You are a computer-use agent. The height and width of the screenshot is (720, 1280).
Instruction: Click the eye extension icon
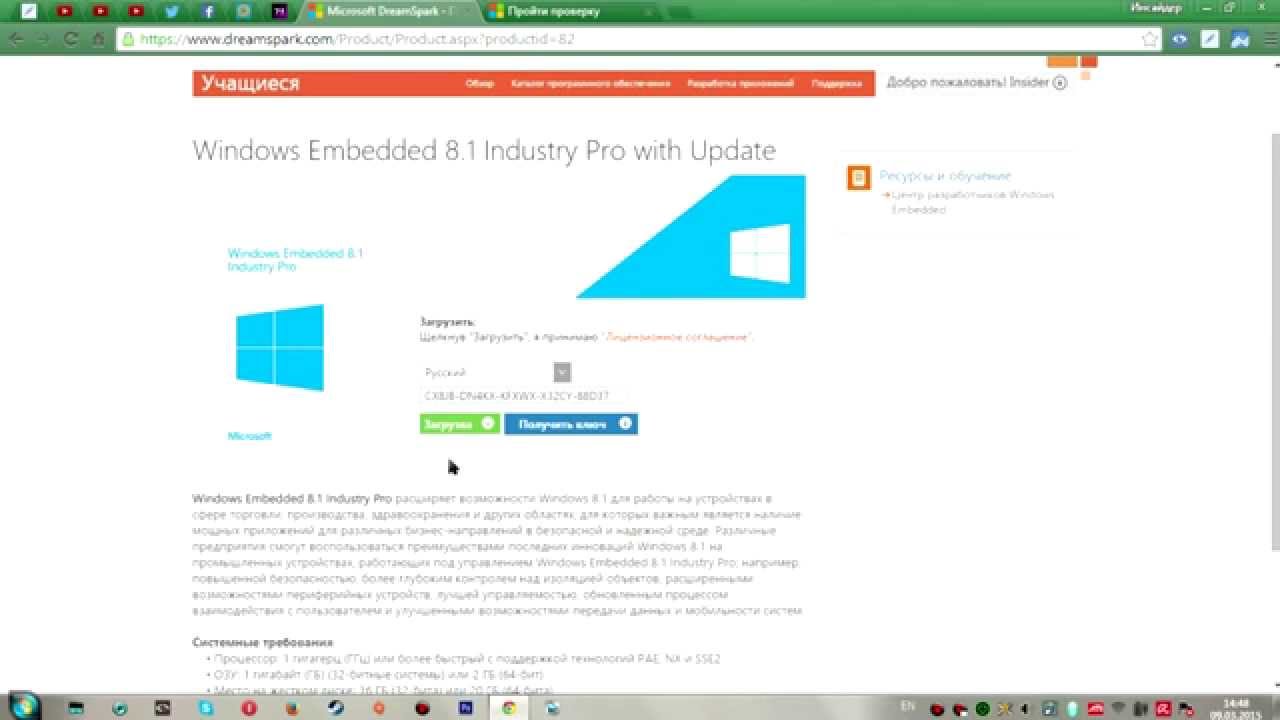(x=1180, y=40)
